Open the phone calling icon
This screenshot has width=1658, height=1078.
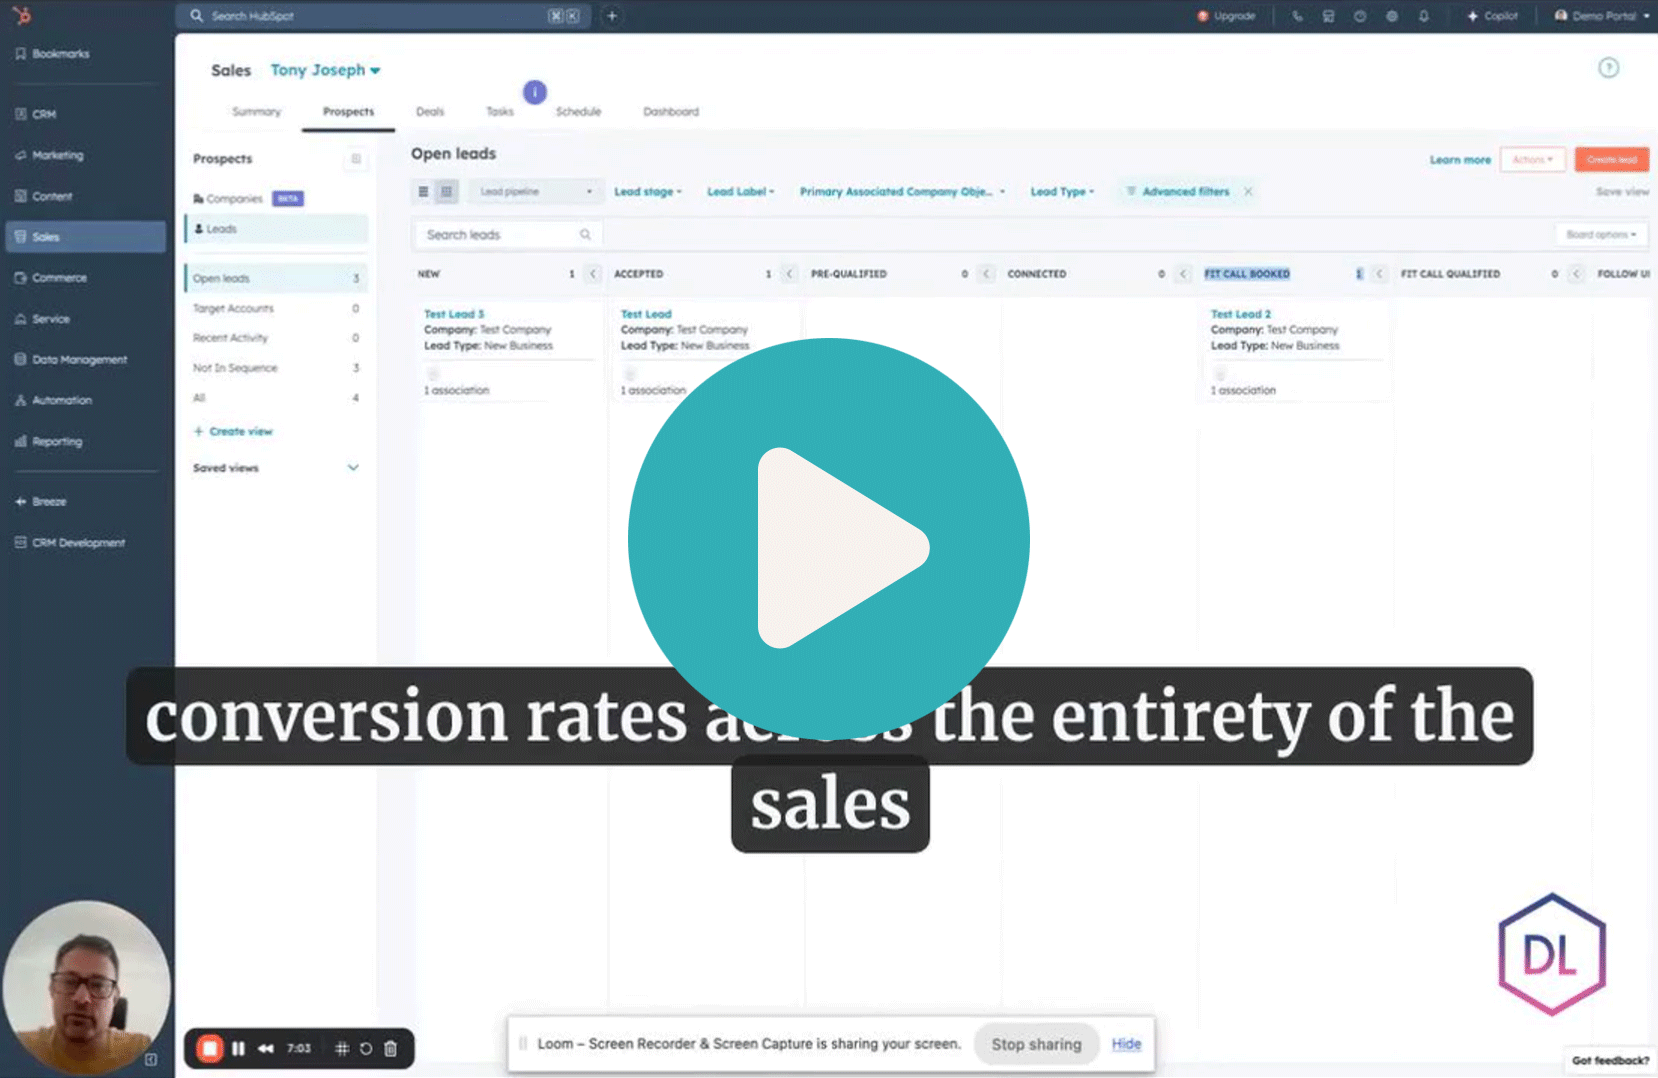point(1297,16)
